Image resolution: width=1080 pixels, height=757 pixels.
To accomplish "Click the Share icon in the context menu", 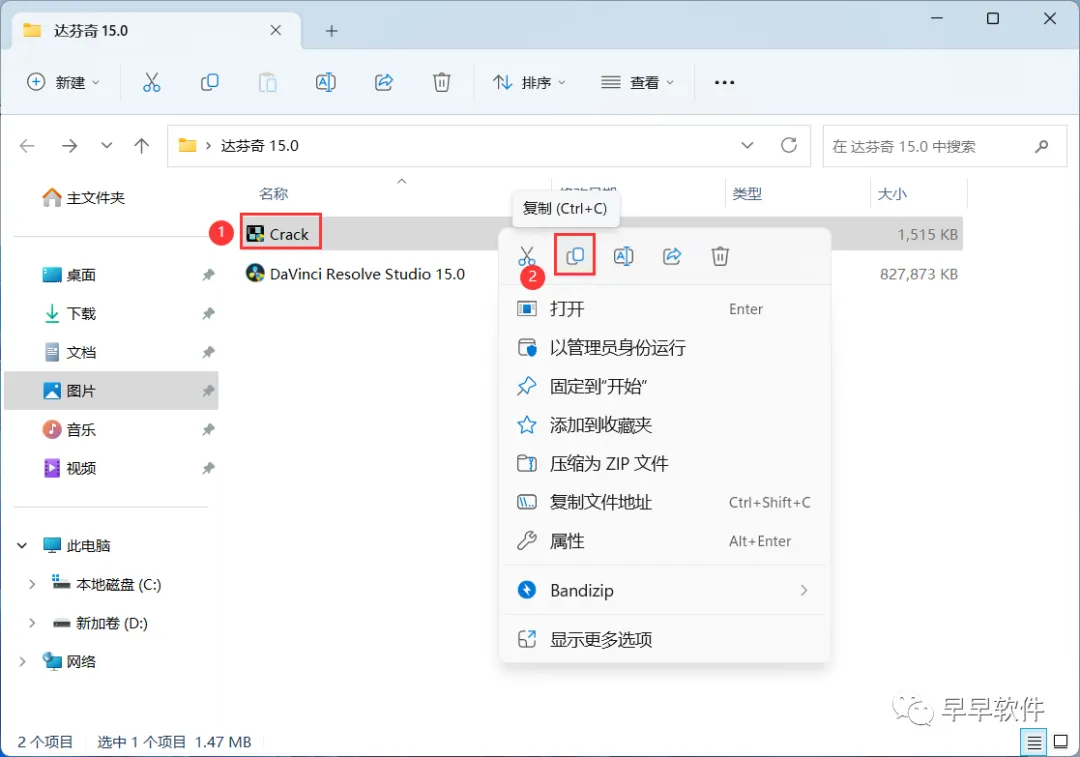I will (x=672, y=256).
